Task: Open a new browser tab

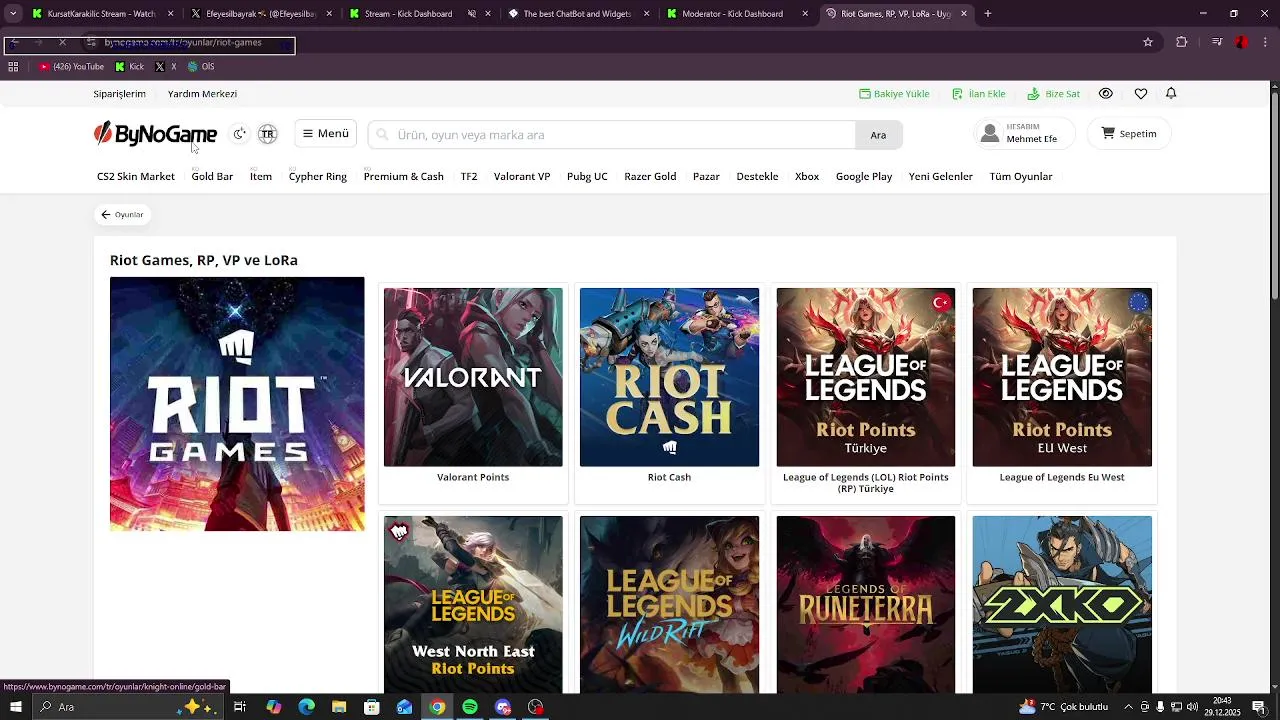Action: (x=988, y=14)
